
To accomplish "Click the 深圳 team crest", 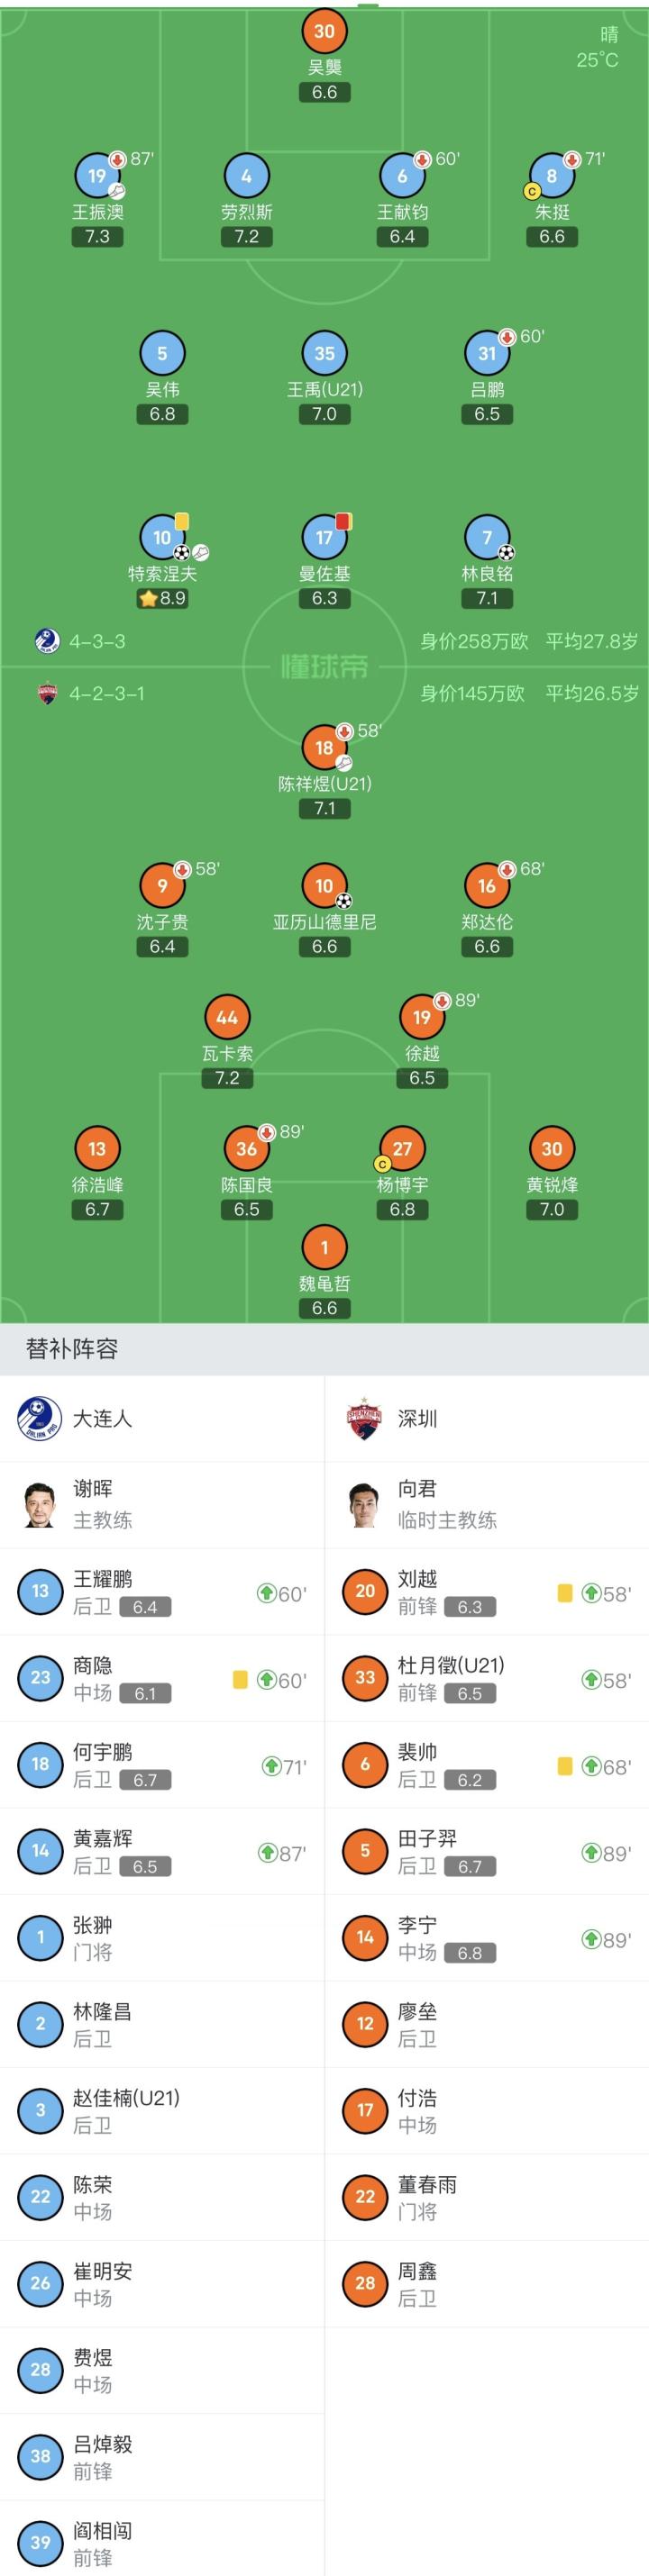I will pyautogui.click(x=364, y=1418).
